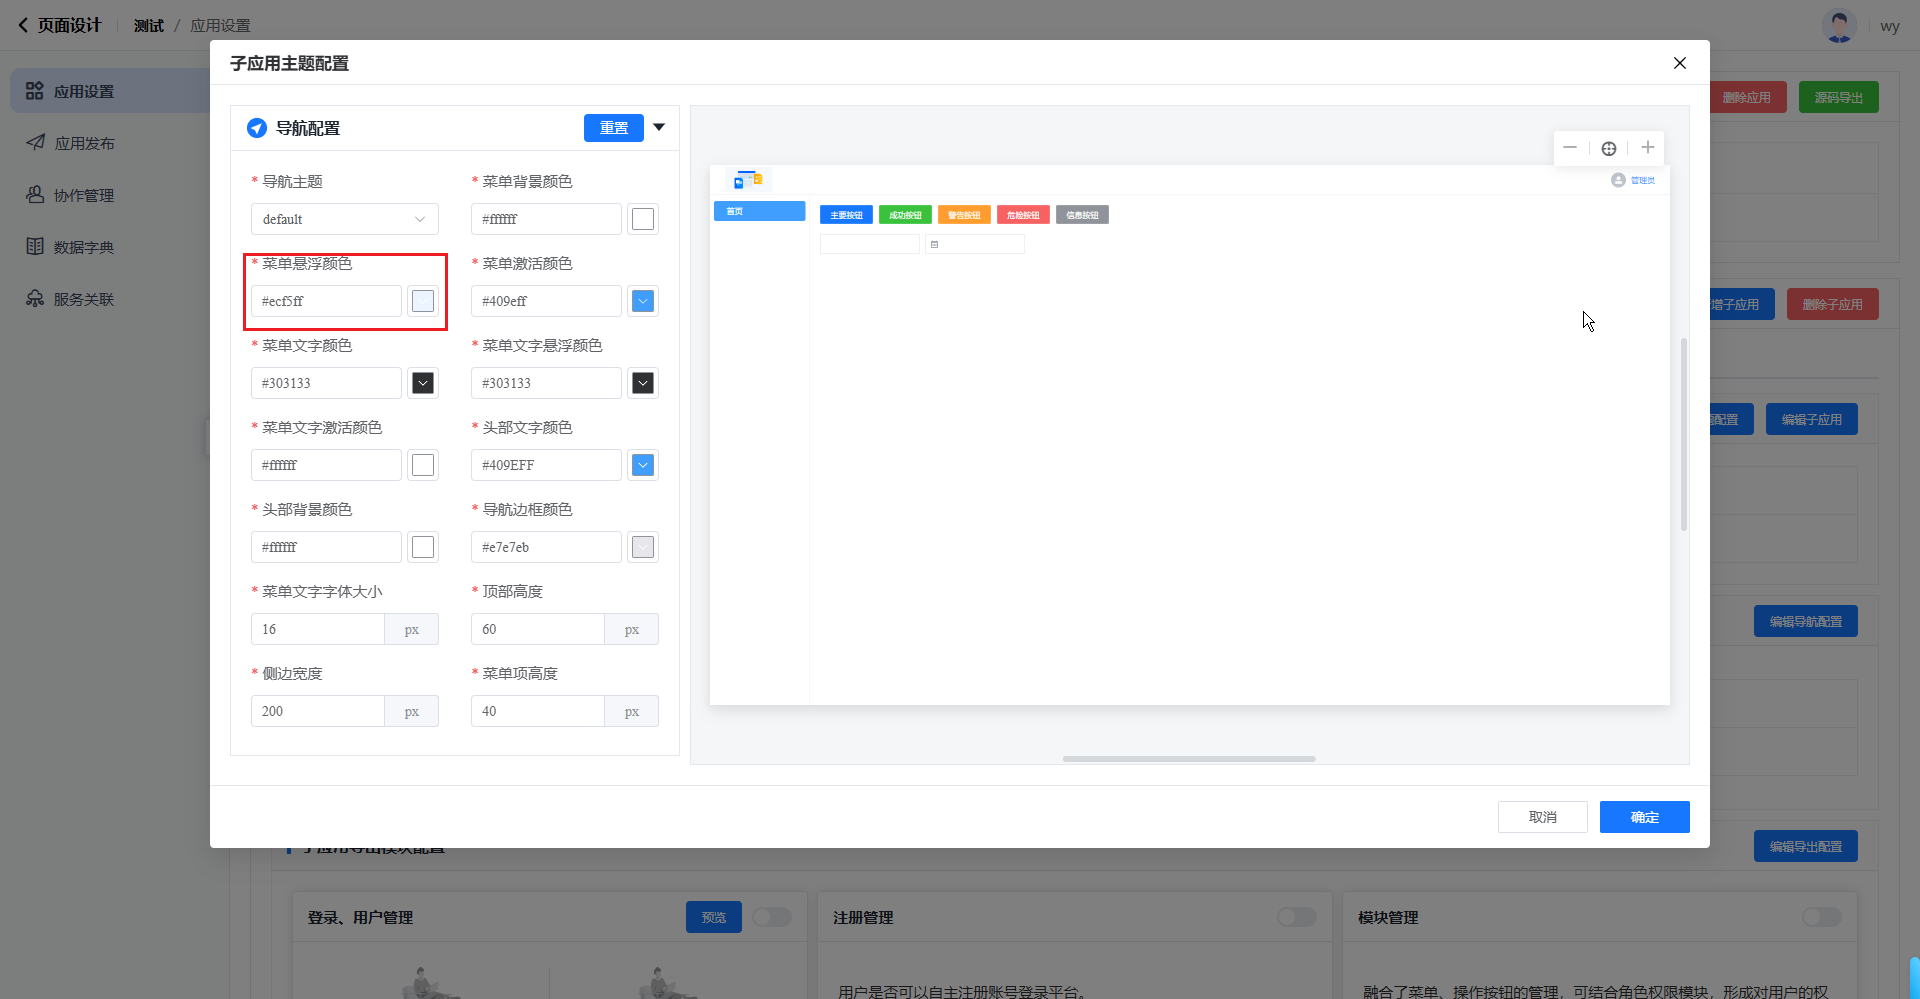Collapse the 导航配置 panel arrow
Viewport: 1920px width, 999px height.
tap(659, 127)
